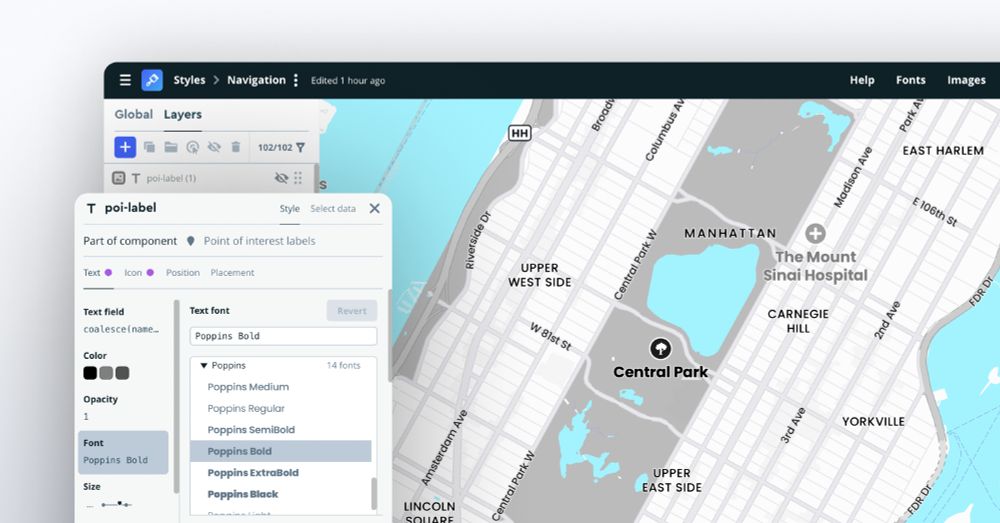The height and width of the screenshot is (523, 1000).
Task: Click the MANHATTAN label on map
Action: tap(730, 233)
